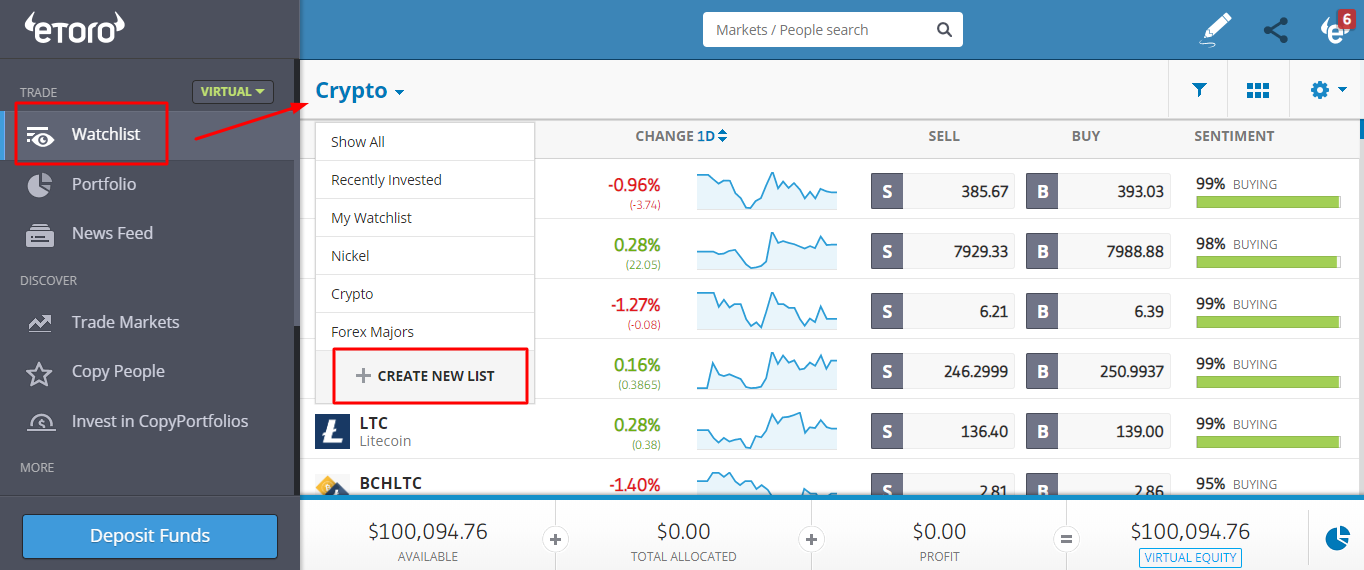Viewport: 1364px width, 570px height.
Task: Click sentiment bar of 98% buying row
Action: 1268,262
